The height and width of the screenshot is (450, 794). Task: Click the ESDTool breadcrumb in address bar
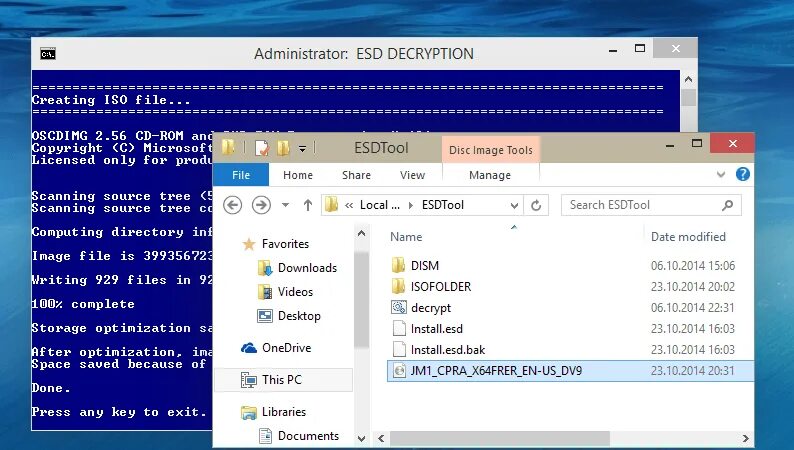[x=443, y=204]
